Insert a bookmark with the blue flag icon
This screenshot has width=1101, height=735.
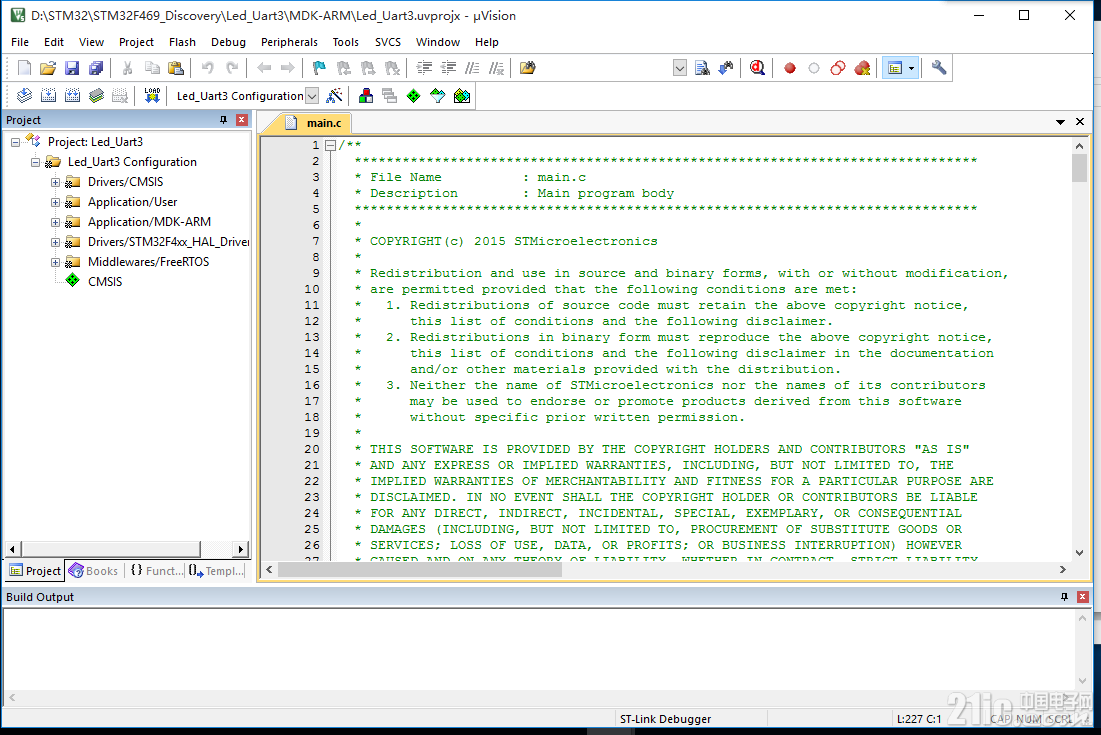319,68
